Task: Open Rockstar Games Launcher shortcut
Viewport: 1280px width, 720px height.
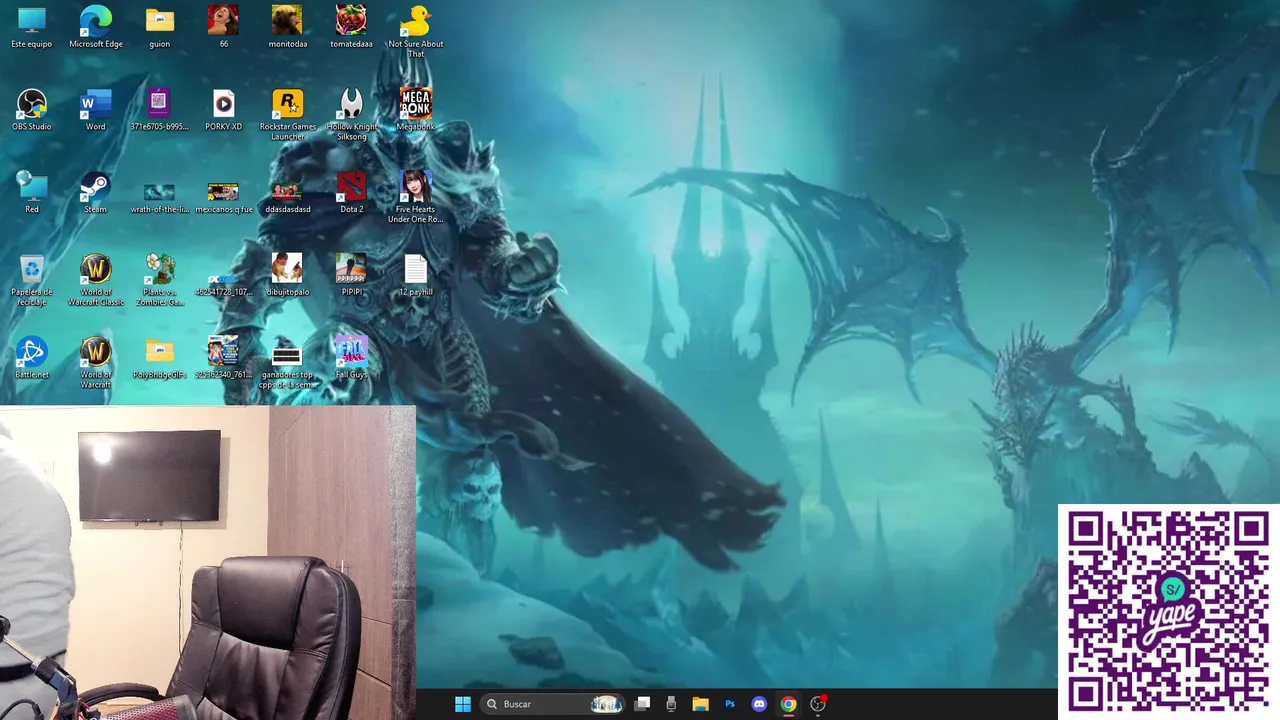Action: click(x=288, y=114)
